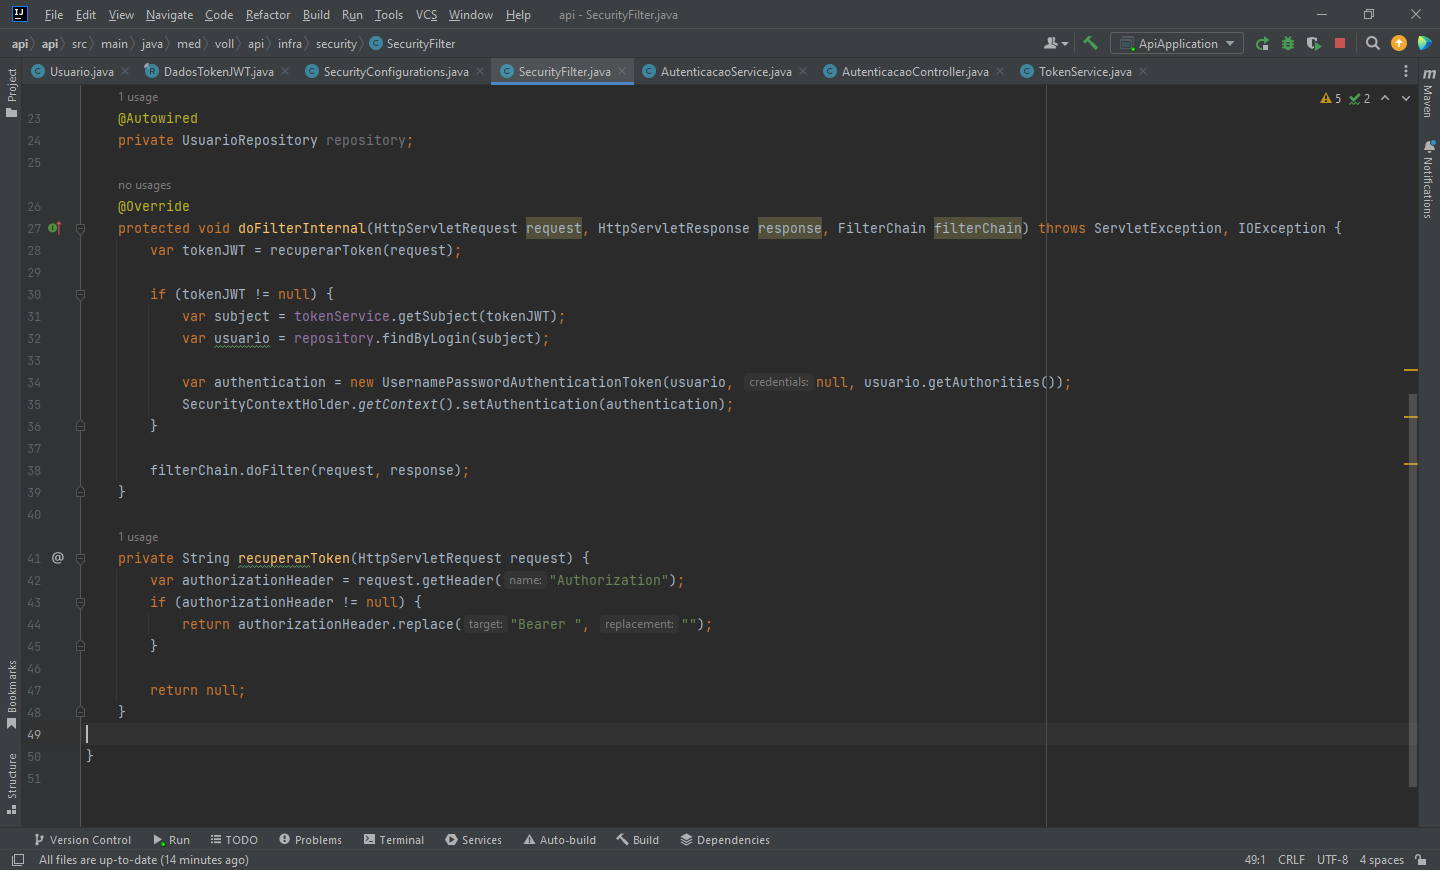
Task: Open the Run tool window
Action: point(171,840)
